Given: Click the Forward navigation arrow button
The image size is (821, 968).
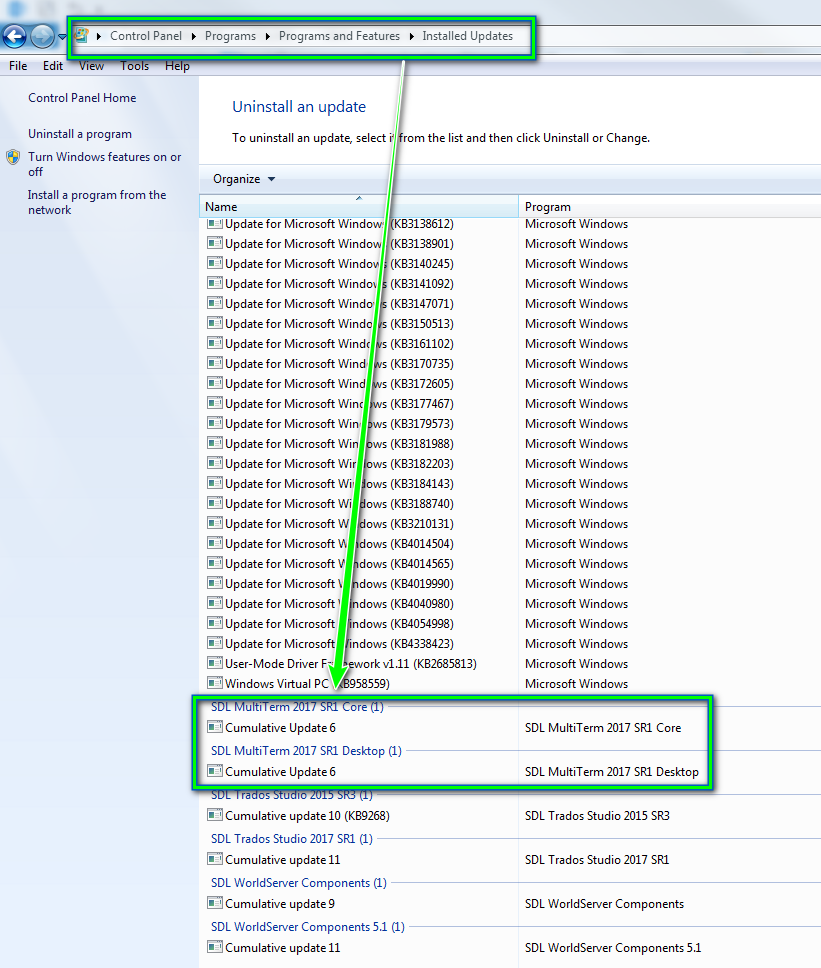Looking at the screenshot, I should tap(42, 37).
